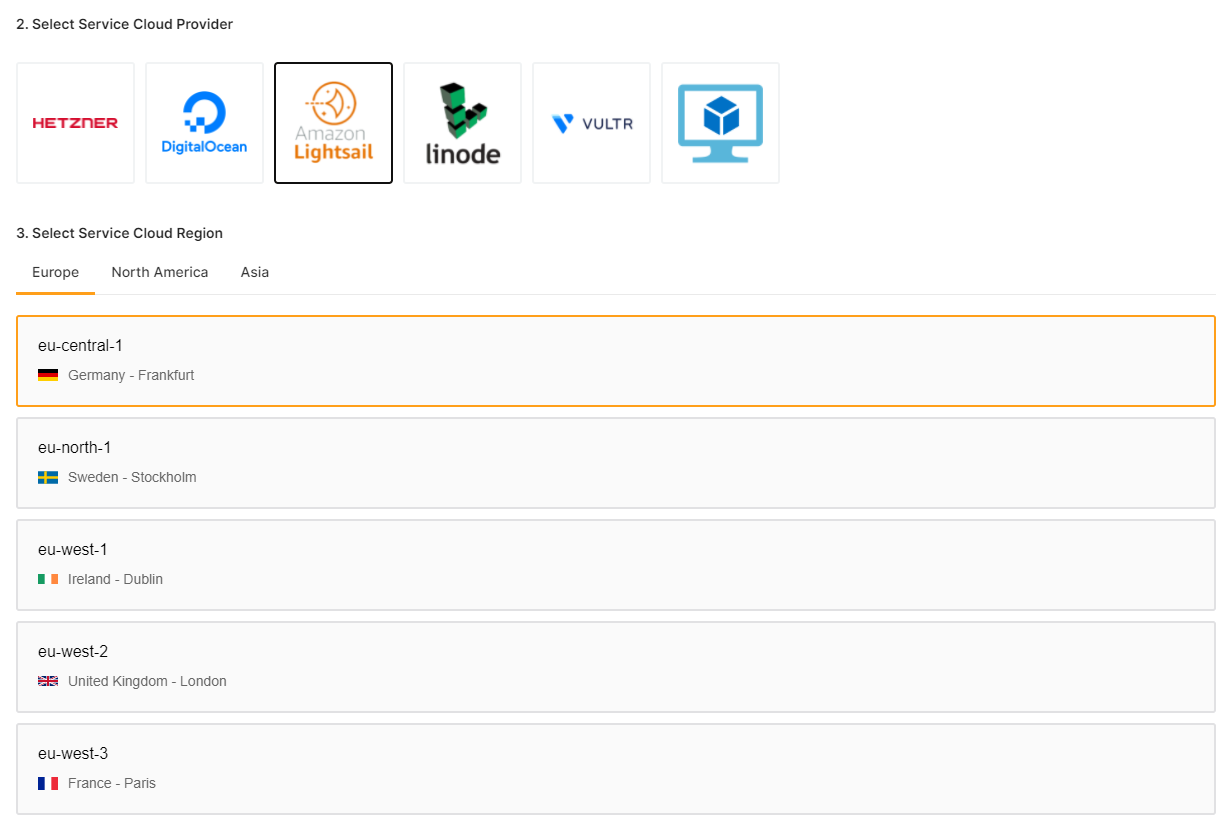The height and width of the screenshot is (830, 1227).
Task: Click the Sweden flag icon
Action: click(48, 478)
